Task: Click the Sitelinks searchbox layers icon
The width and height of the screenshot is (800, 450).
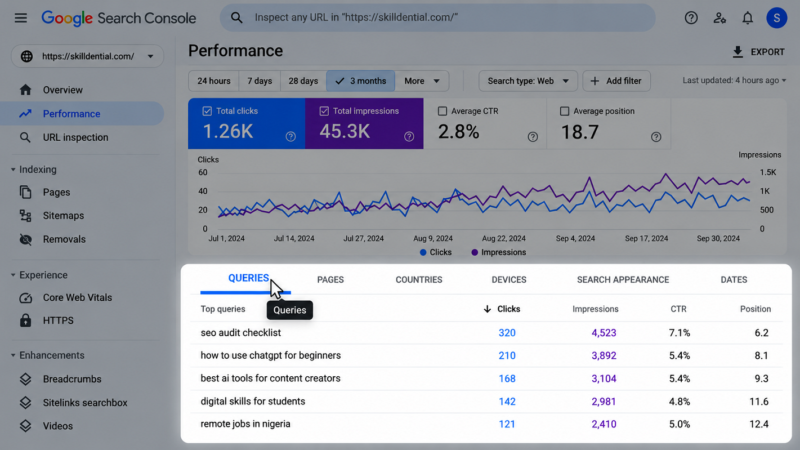Action: click(x=26, y=403)
